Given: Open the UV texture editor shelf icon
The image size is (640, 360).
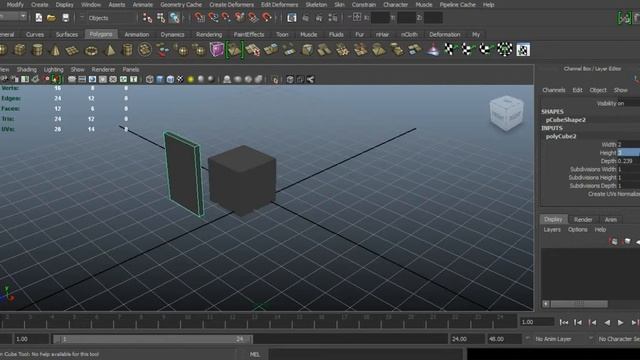Looking at the screenshot, I should pos(523,49).
